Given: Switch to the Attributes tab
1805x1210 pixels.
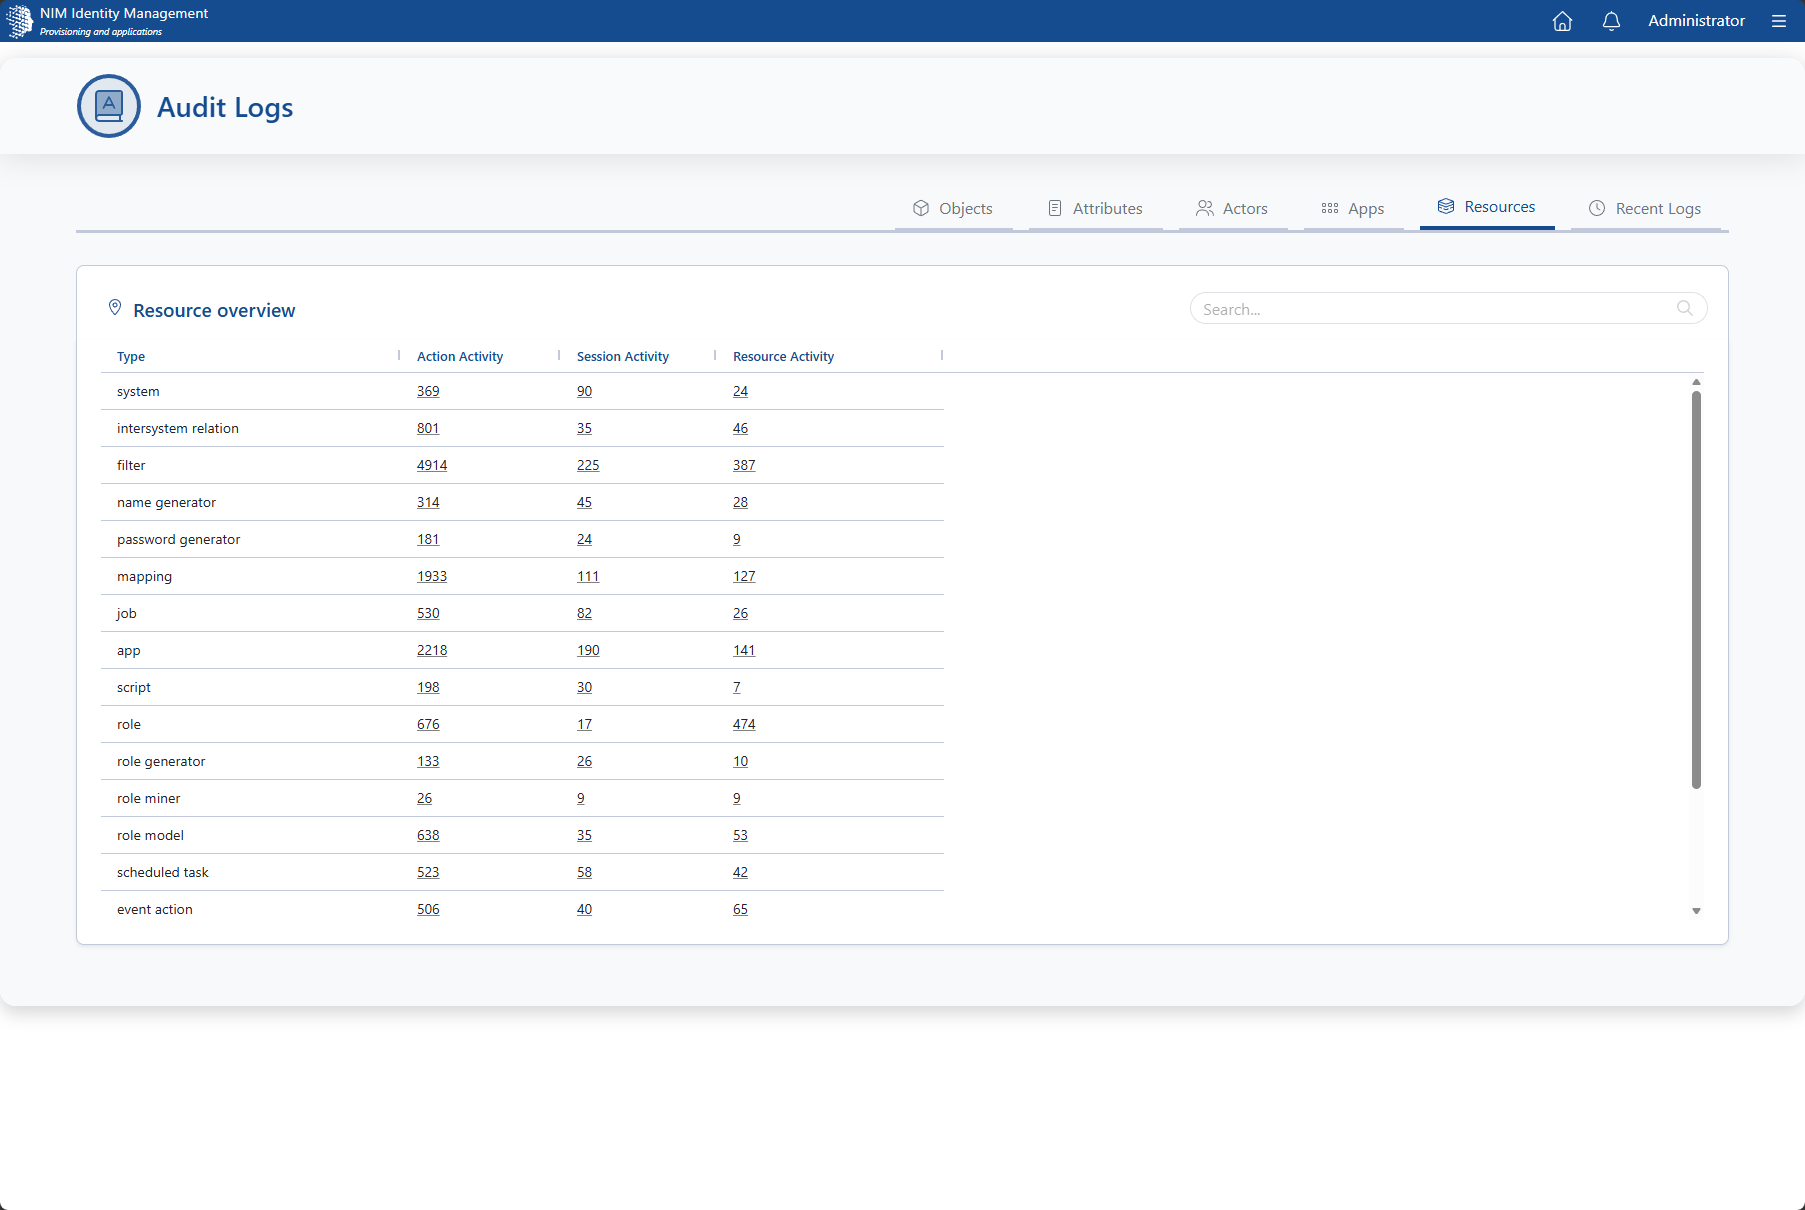Looking at the screenshot, I should 1095,208.
